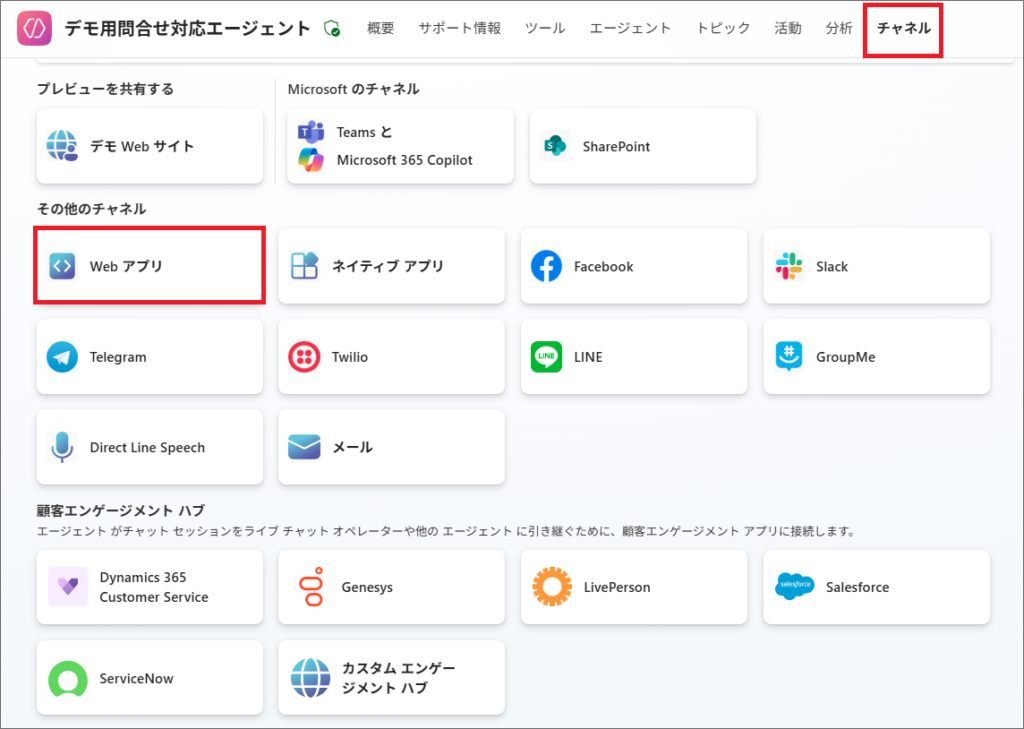Connect the Genesys hub label
Image resolution: width=1024 pixels, height=729 pixels.
pos(367,587)
